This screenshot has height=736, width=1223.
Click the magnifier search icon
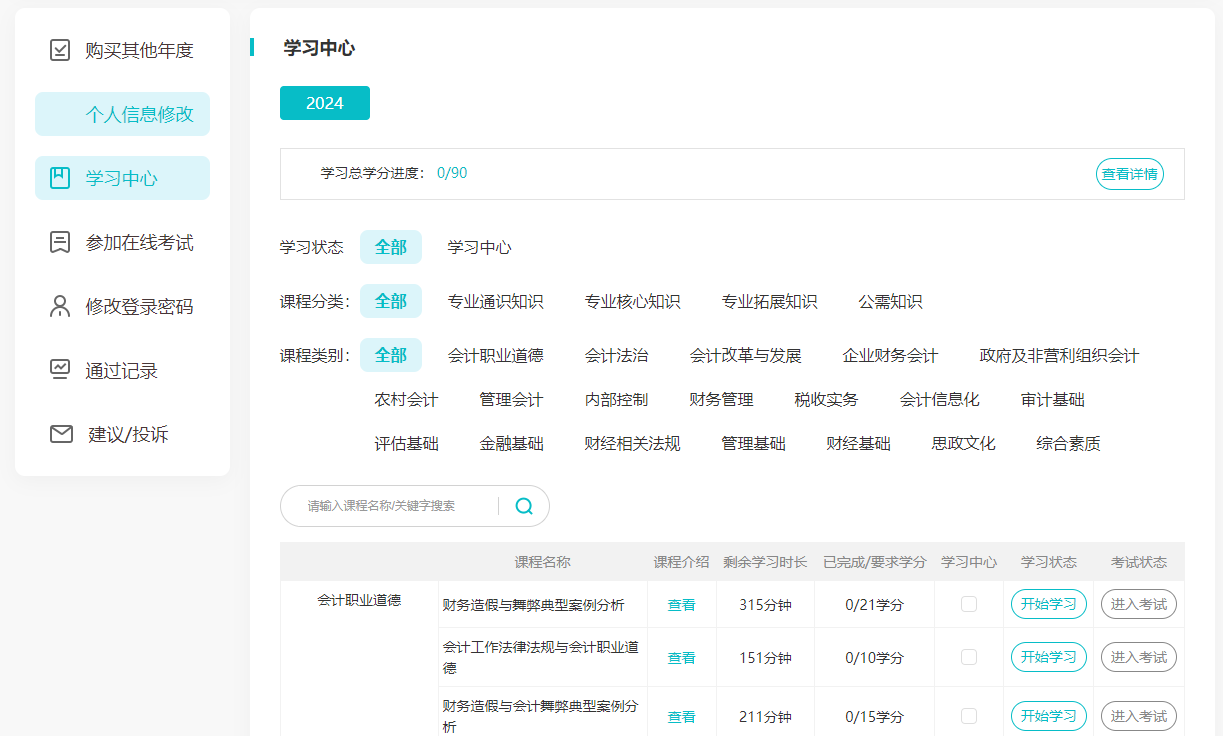524,506
